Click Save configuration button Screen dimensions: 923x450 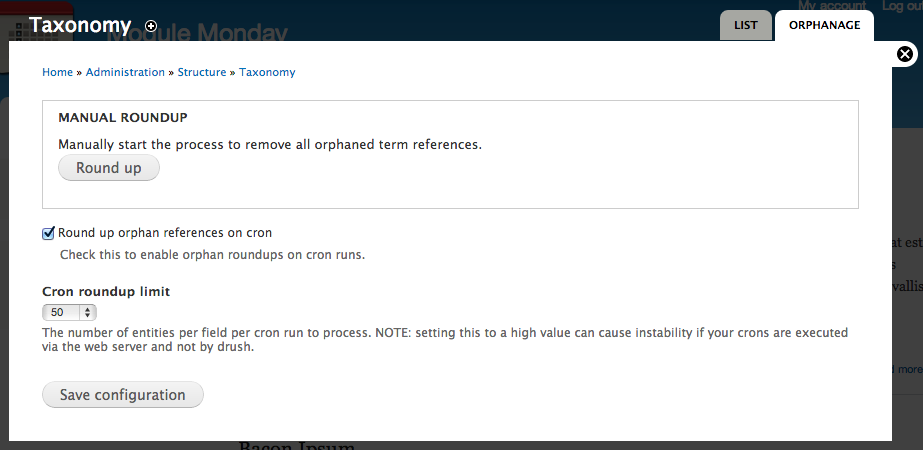point(122,395)
